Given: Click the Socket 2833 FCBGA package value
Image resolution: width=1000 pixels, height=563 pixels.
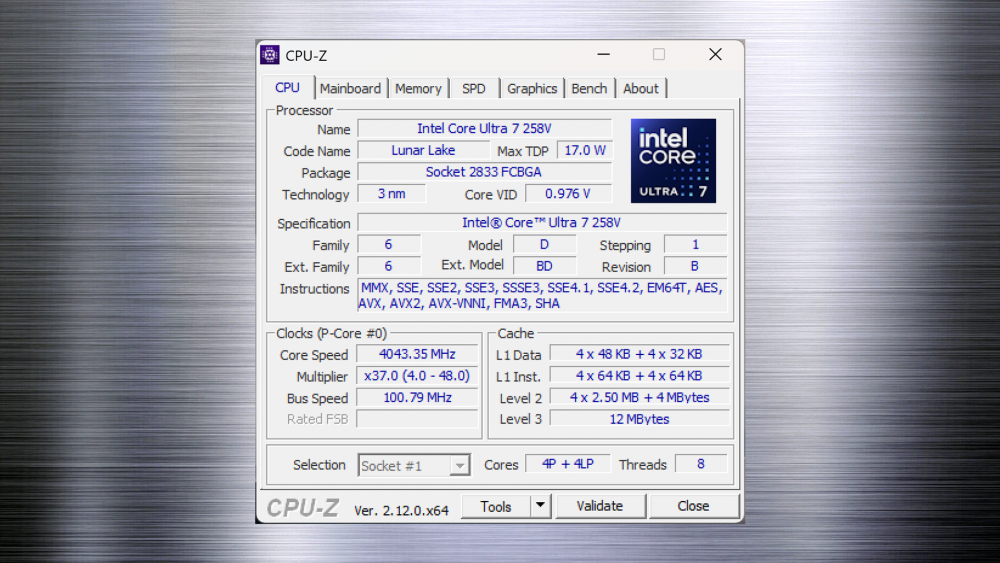Looking at the screenshot, I should [484, 172].
